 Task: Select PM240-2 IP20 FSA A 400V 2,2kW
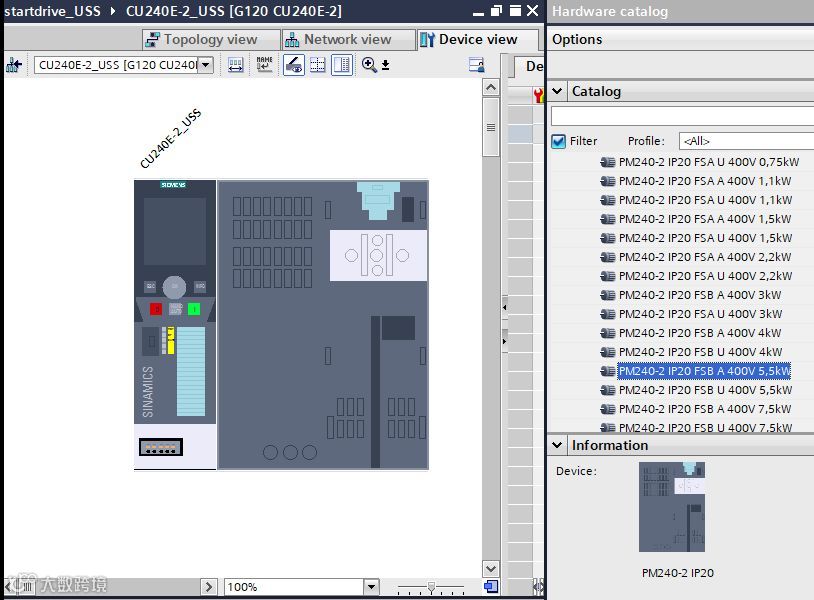point(705,257)
